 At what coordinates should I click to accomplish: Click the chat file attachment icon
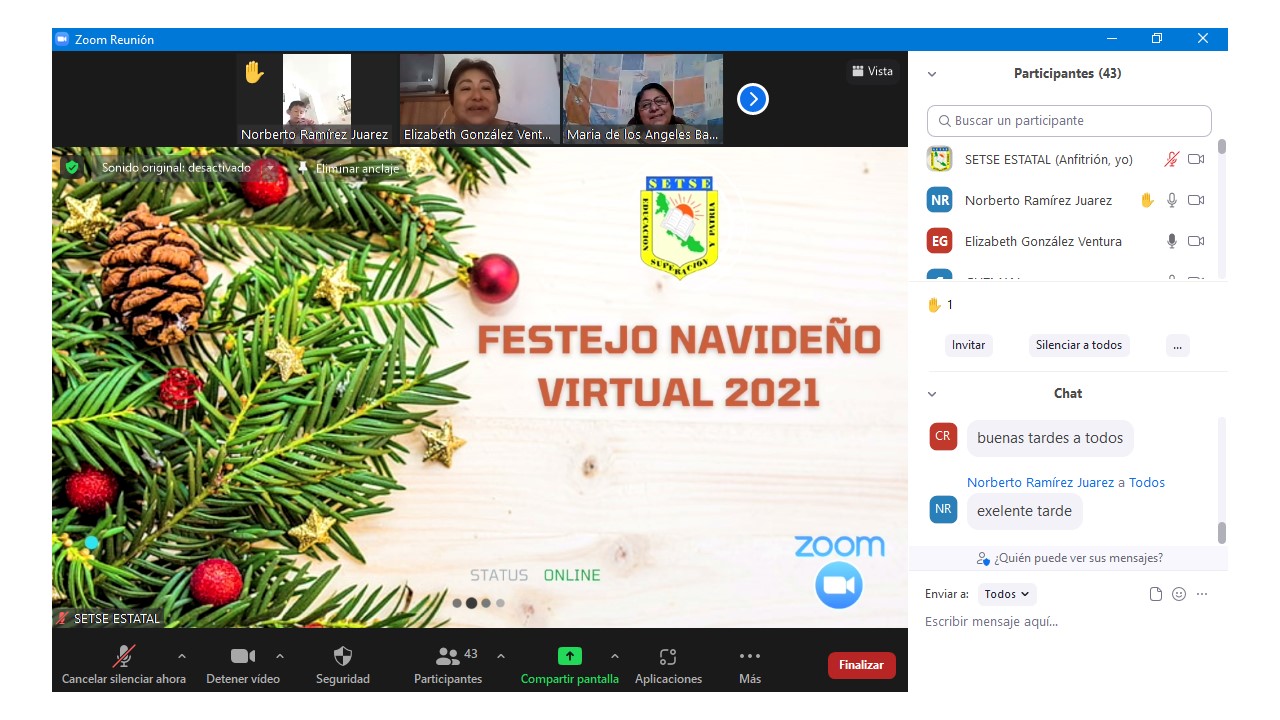pyautogui.click(x=1156, y=594)
